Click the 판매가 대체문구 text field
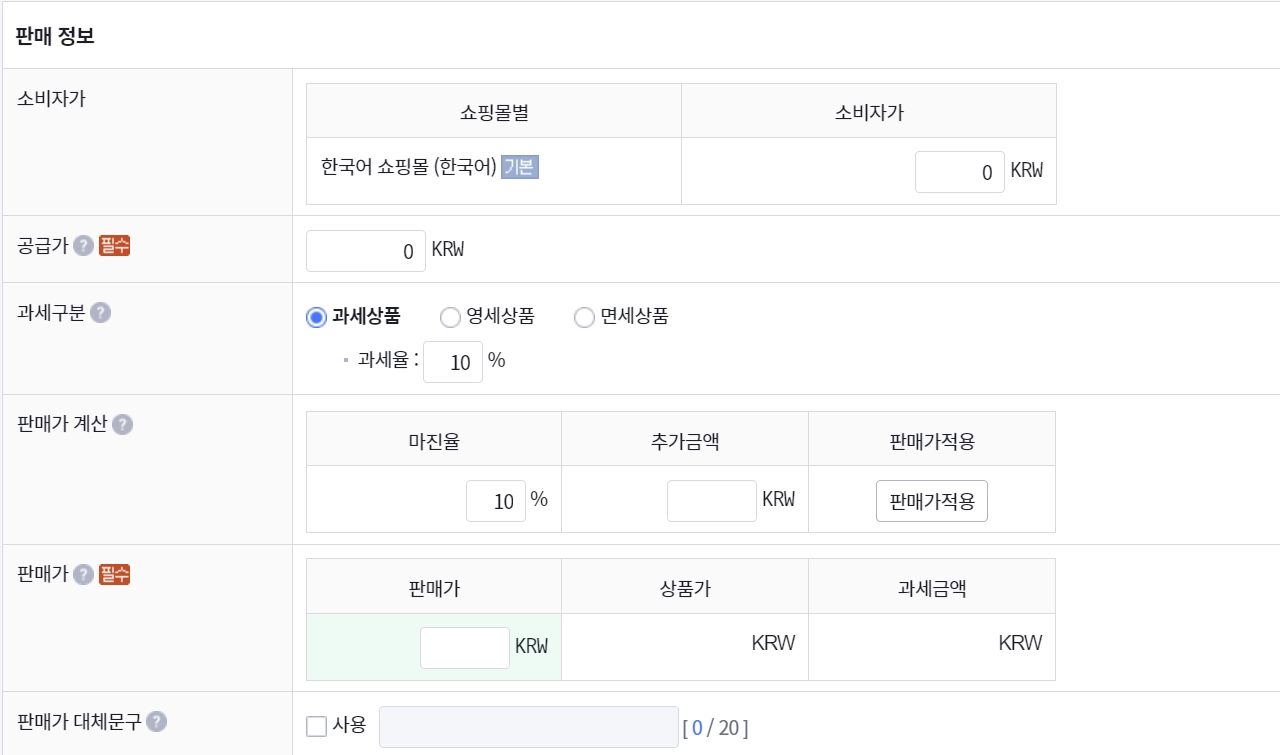1280x755 pixels. tap(528, 727)
